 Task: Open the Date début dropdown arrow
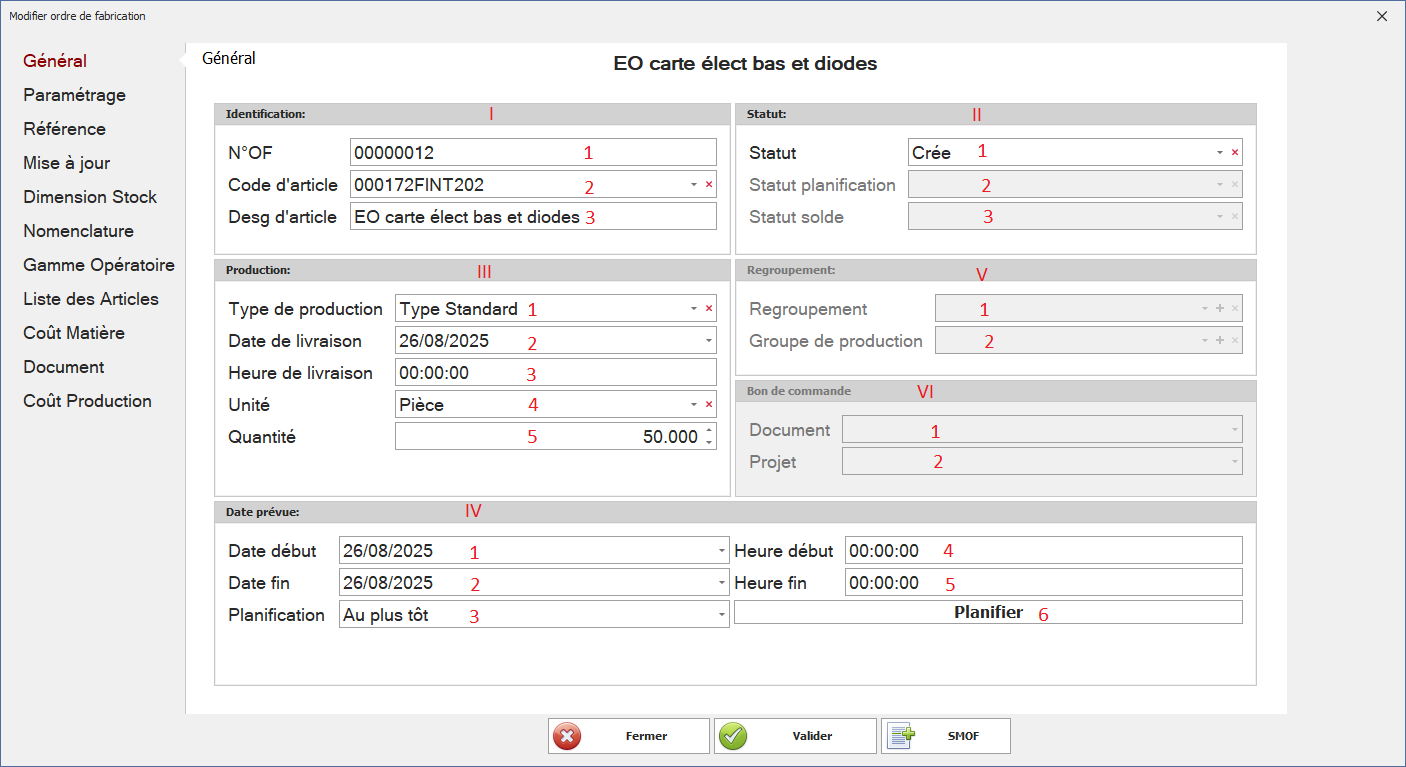722,551
